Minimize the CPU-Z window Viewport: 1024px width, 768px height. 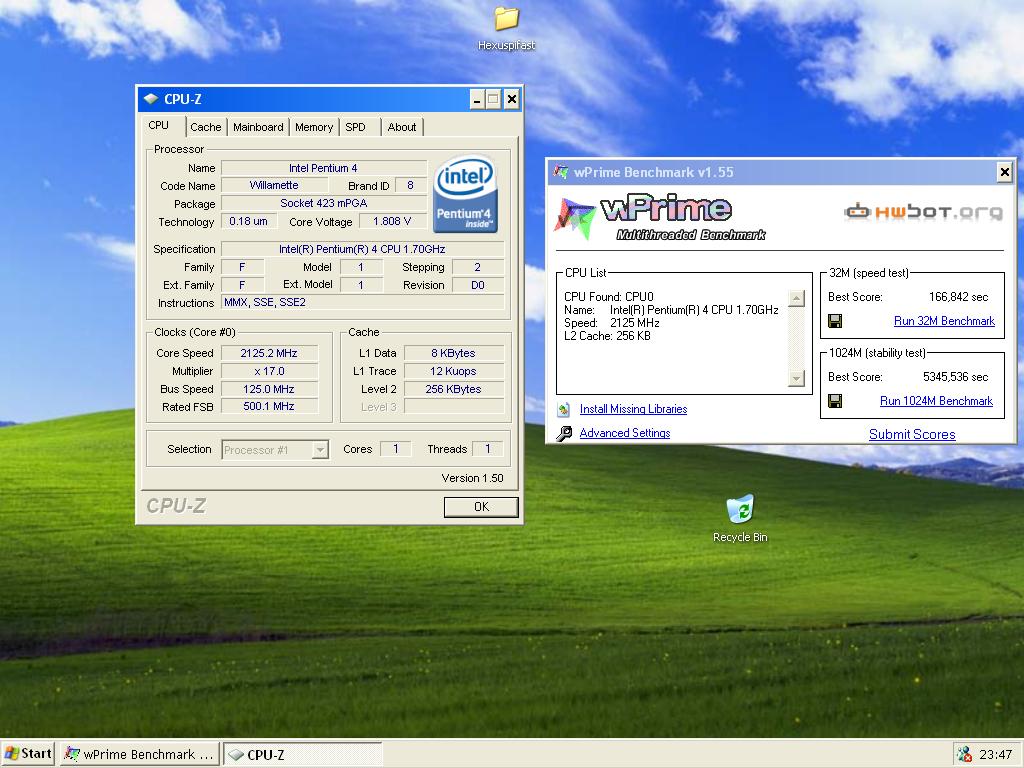pos(477,99)
